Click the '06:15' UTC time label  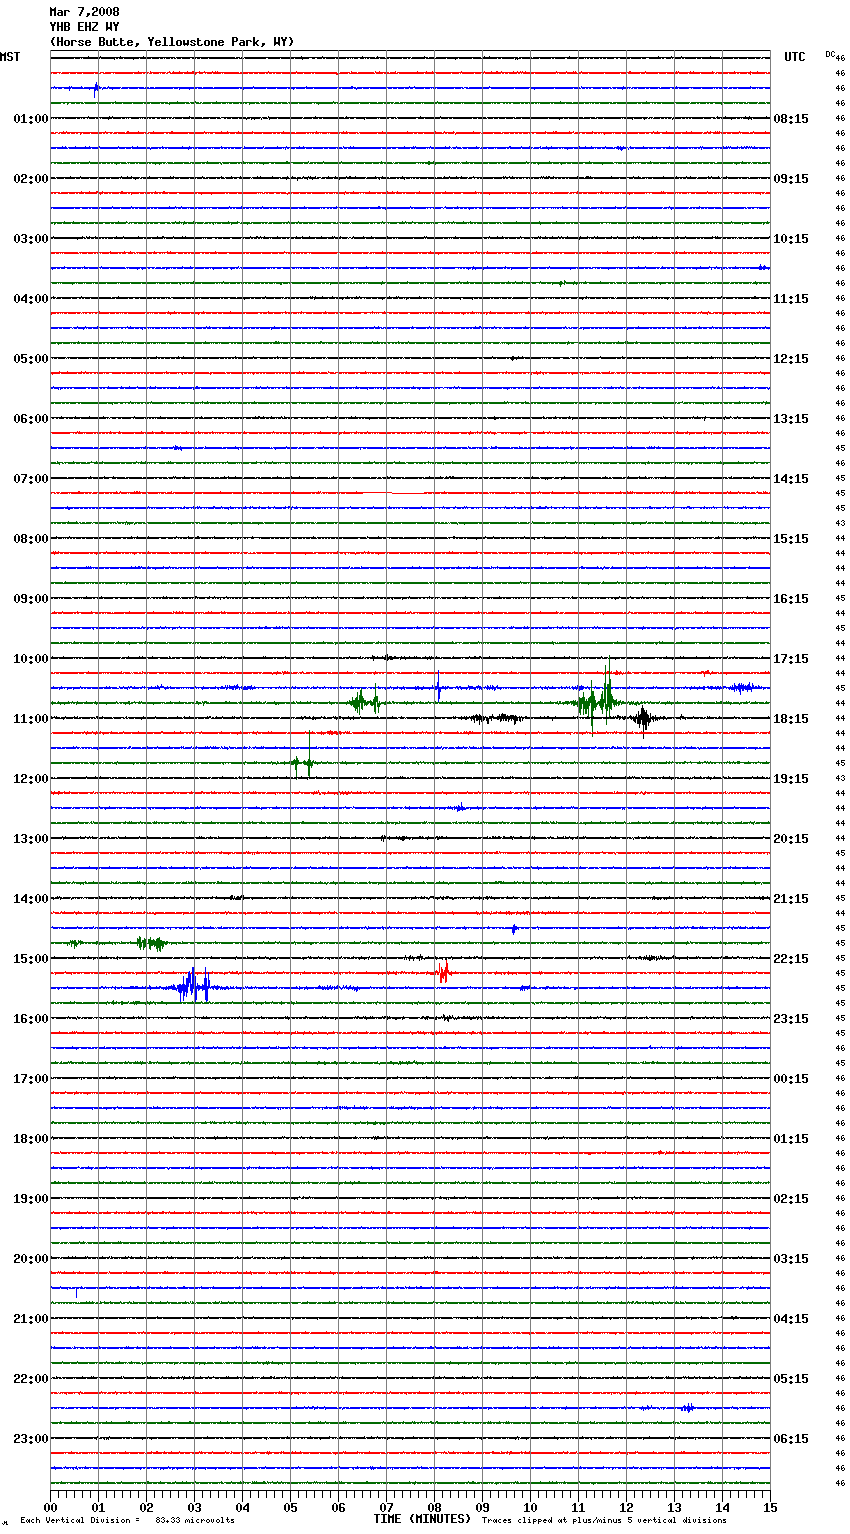pyautogui.click(x=791, y=1439)
